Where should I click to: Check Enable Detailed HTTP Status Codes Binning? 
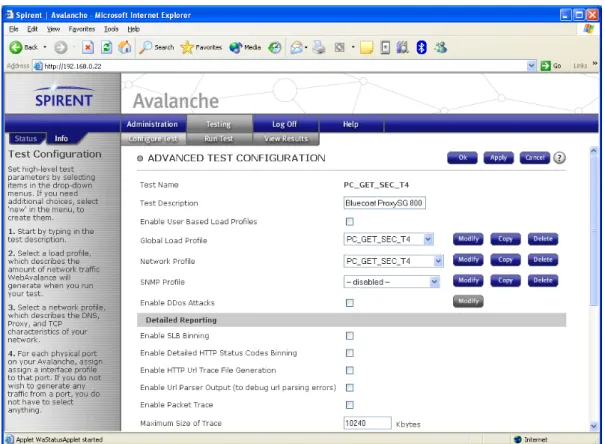point(350,353)
